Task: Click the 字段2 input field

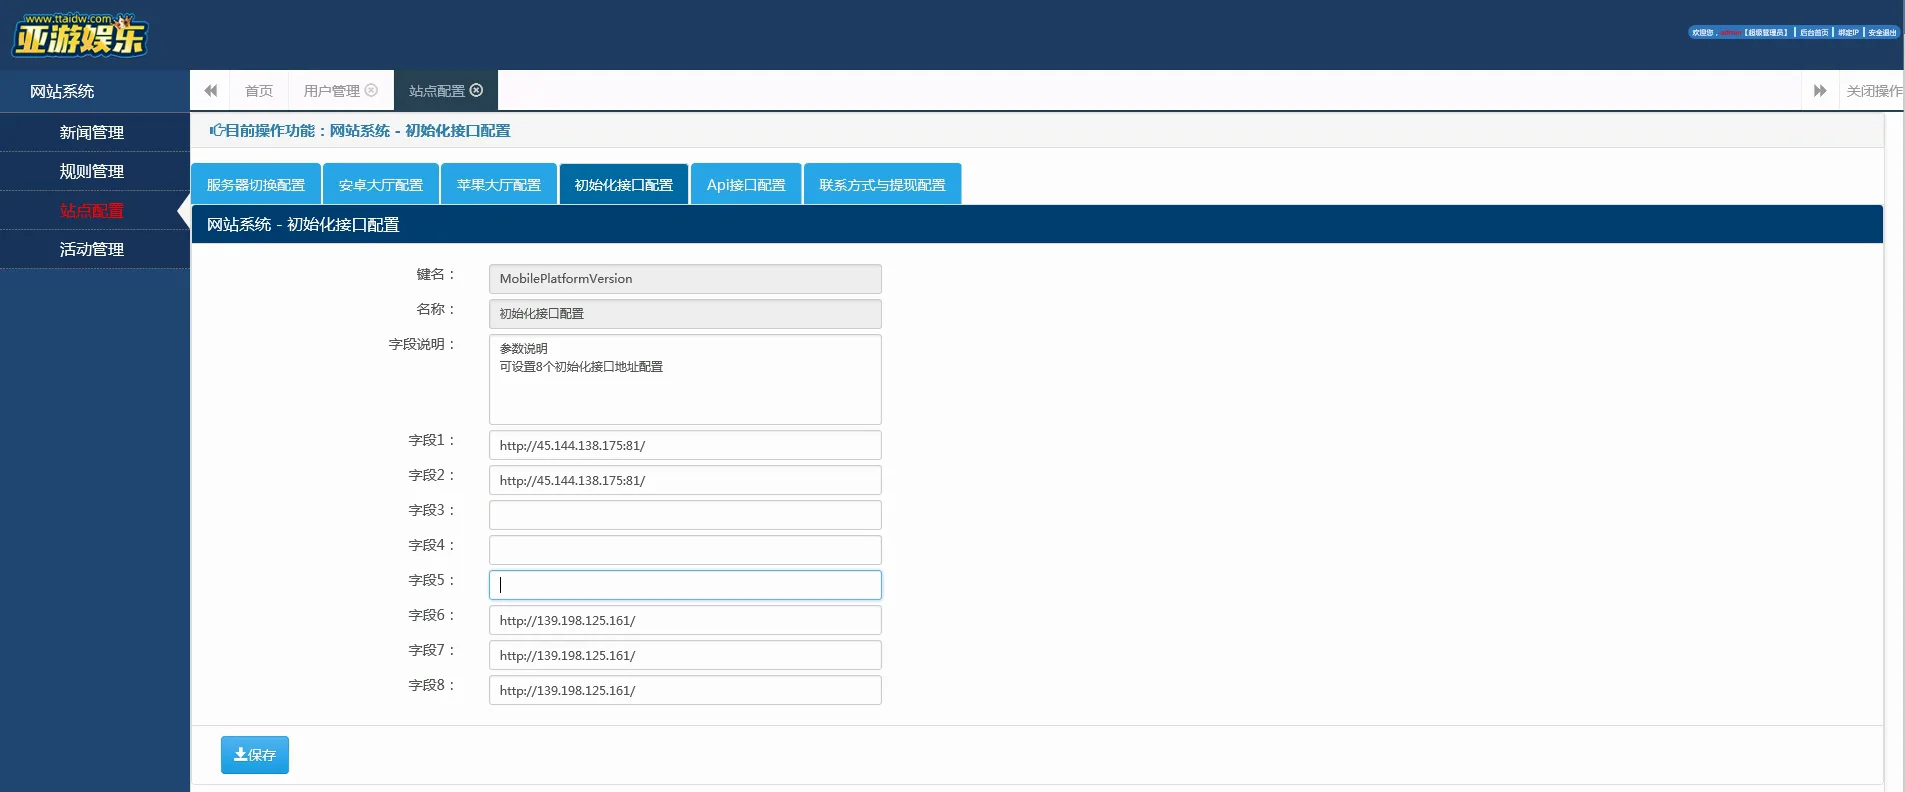Action: pos(685,480)
